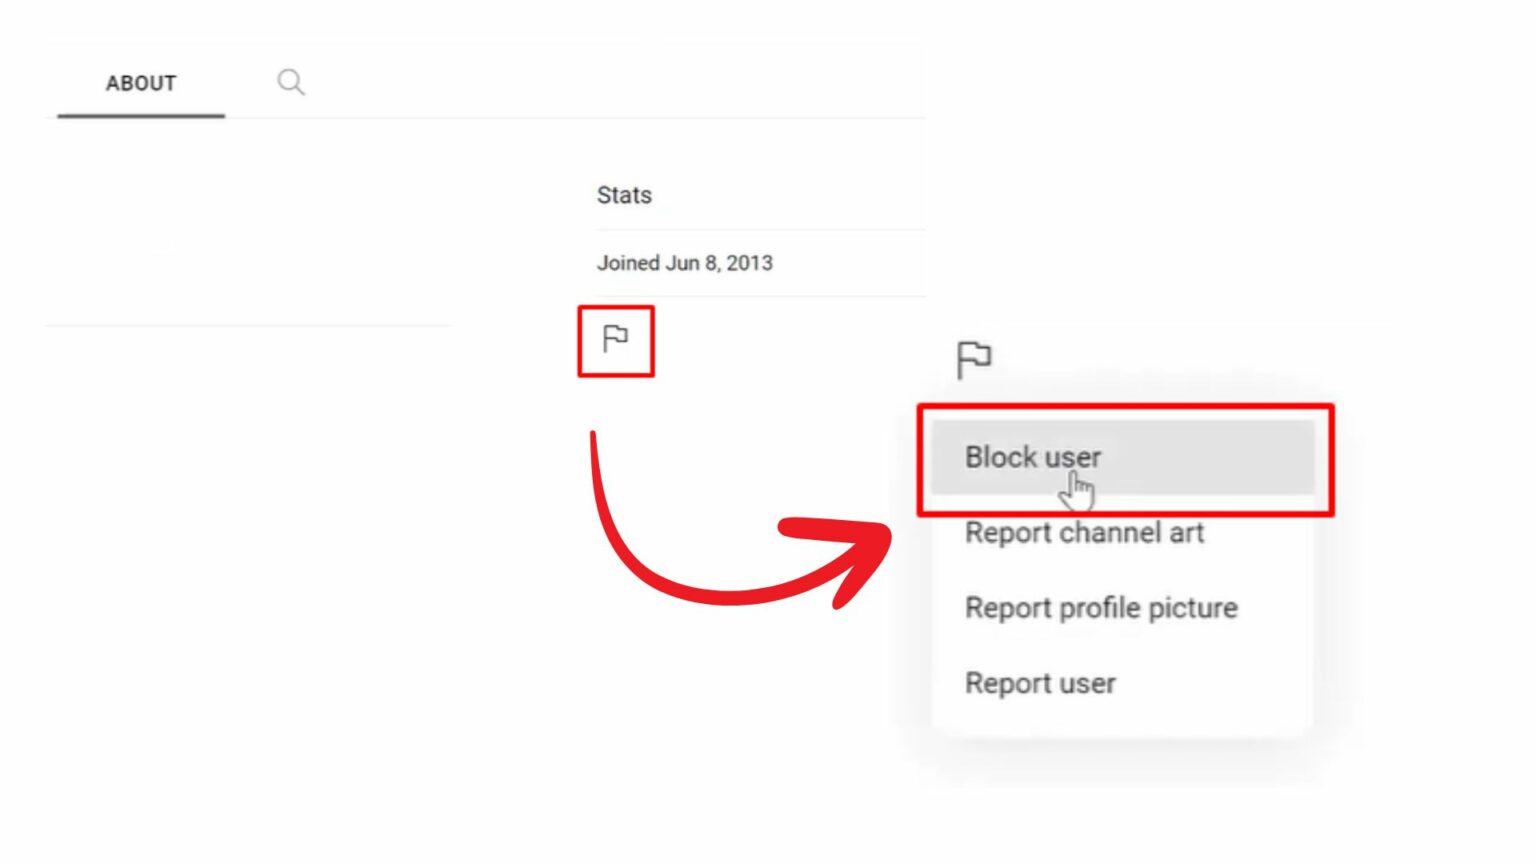
Task: Click the flag symbol on the About page
Action: tap(616, 340)
